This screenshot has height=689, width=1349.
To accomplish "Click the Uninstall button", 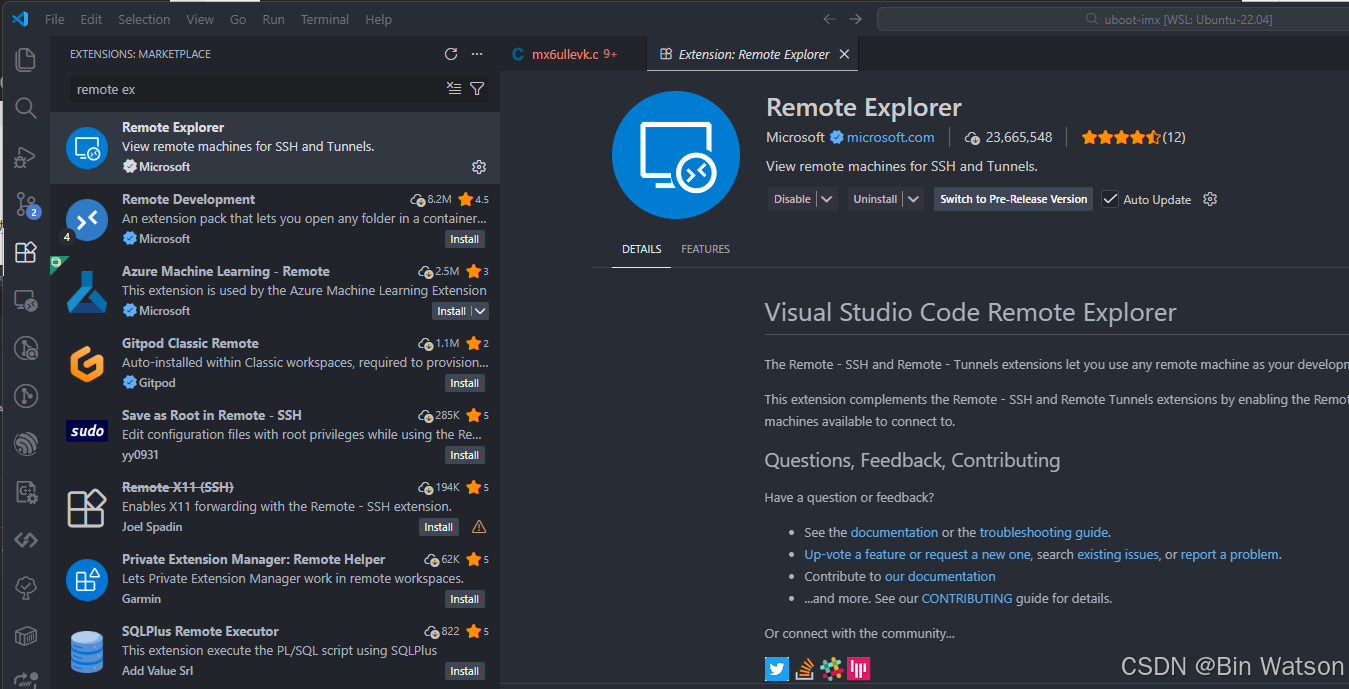I will pos(875,199).
